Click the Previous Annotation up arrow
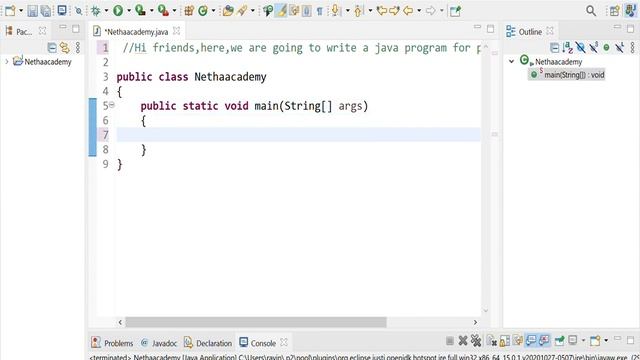This screenshot has width=640, height=360. tap(358, 11)
